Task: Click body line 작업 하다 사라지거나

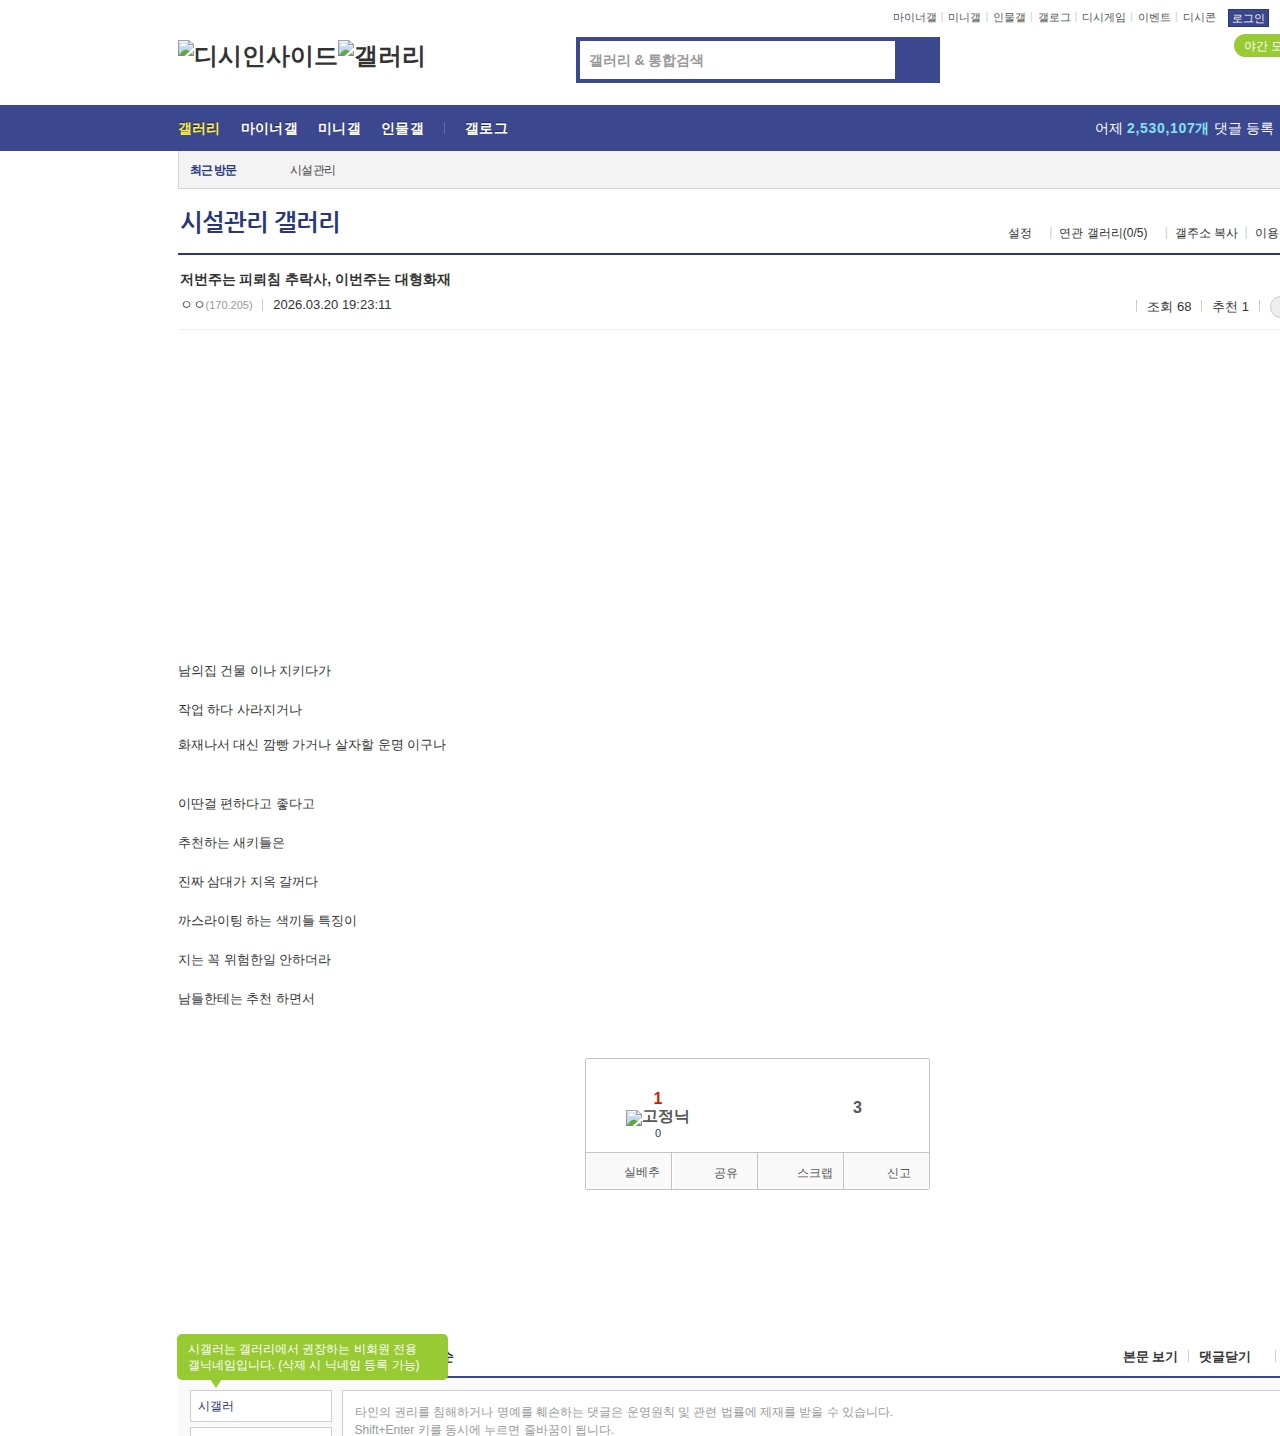Action: pyautogui.click(x=240, y=710)
